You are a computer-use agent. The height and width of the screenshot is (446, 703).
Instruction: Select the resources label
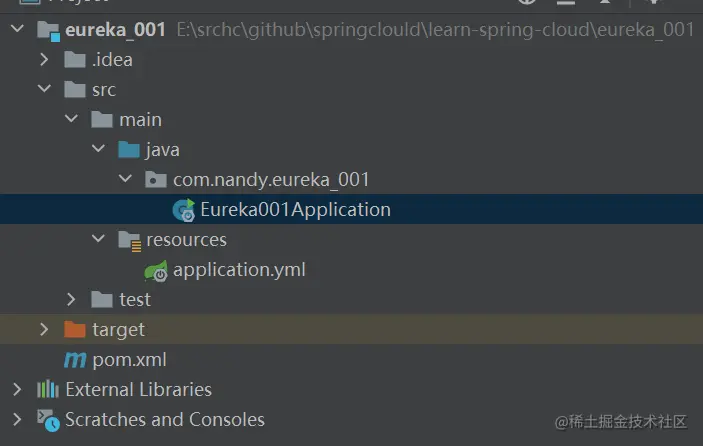187,240
